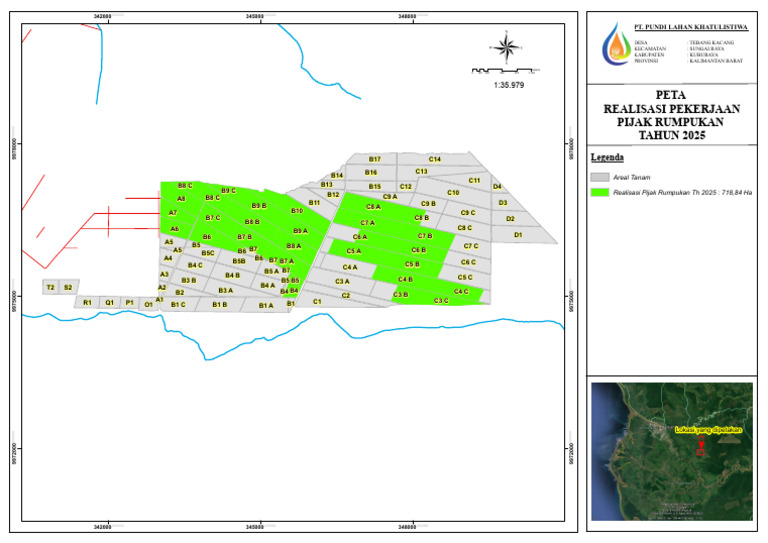The width and height of the screenshot is (768, 543).
Task: Select block B16 on the map
Action: click(371, 172)
